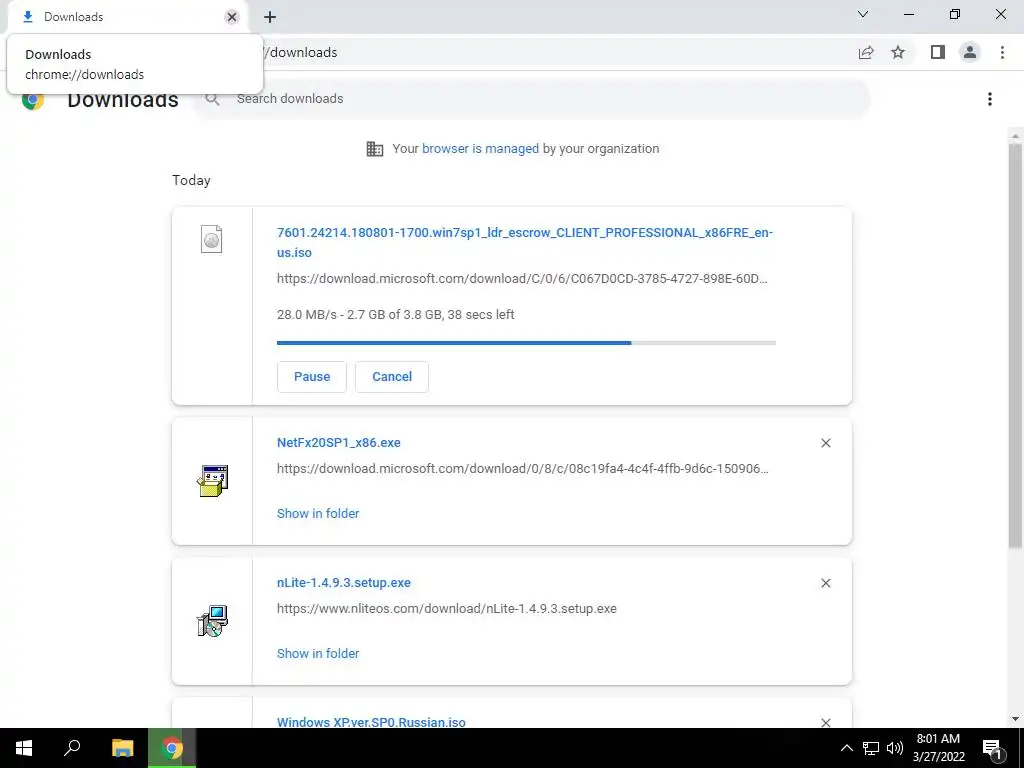Pause the win7sp1 ISO download

click(x=312, y=377)
